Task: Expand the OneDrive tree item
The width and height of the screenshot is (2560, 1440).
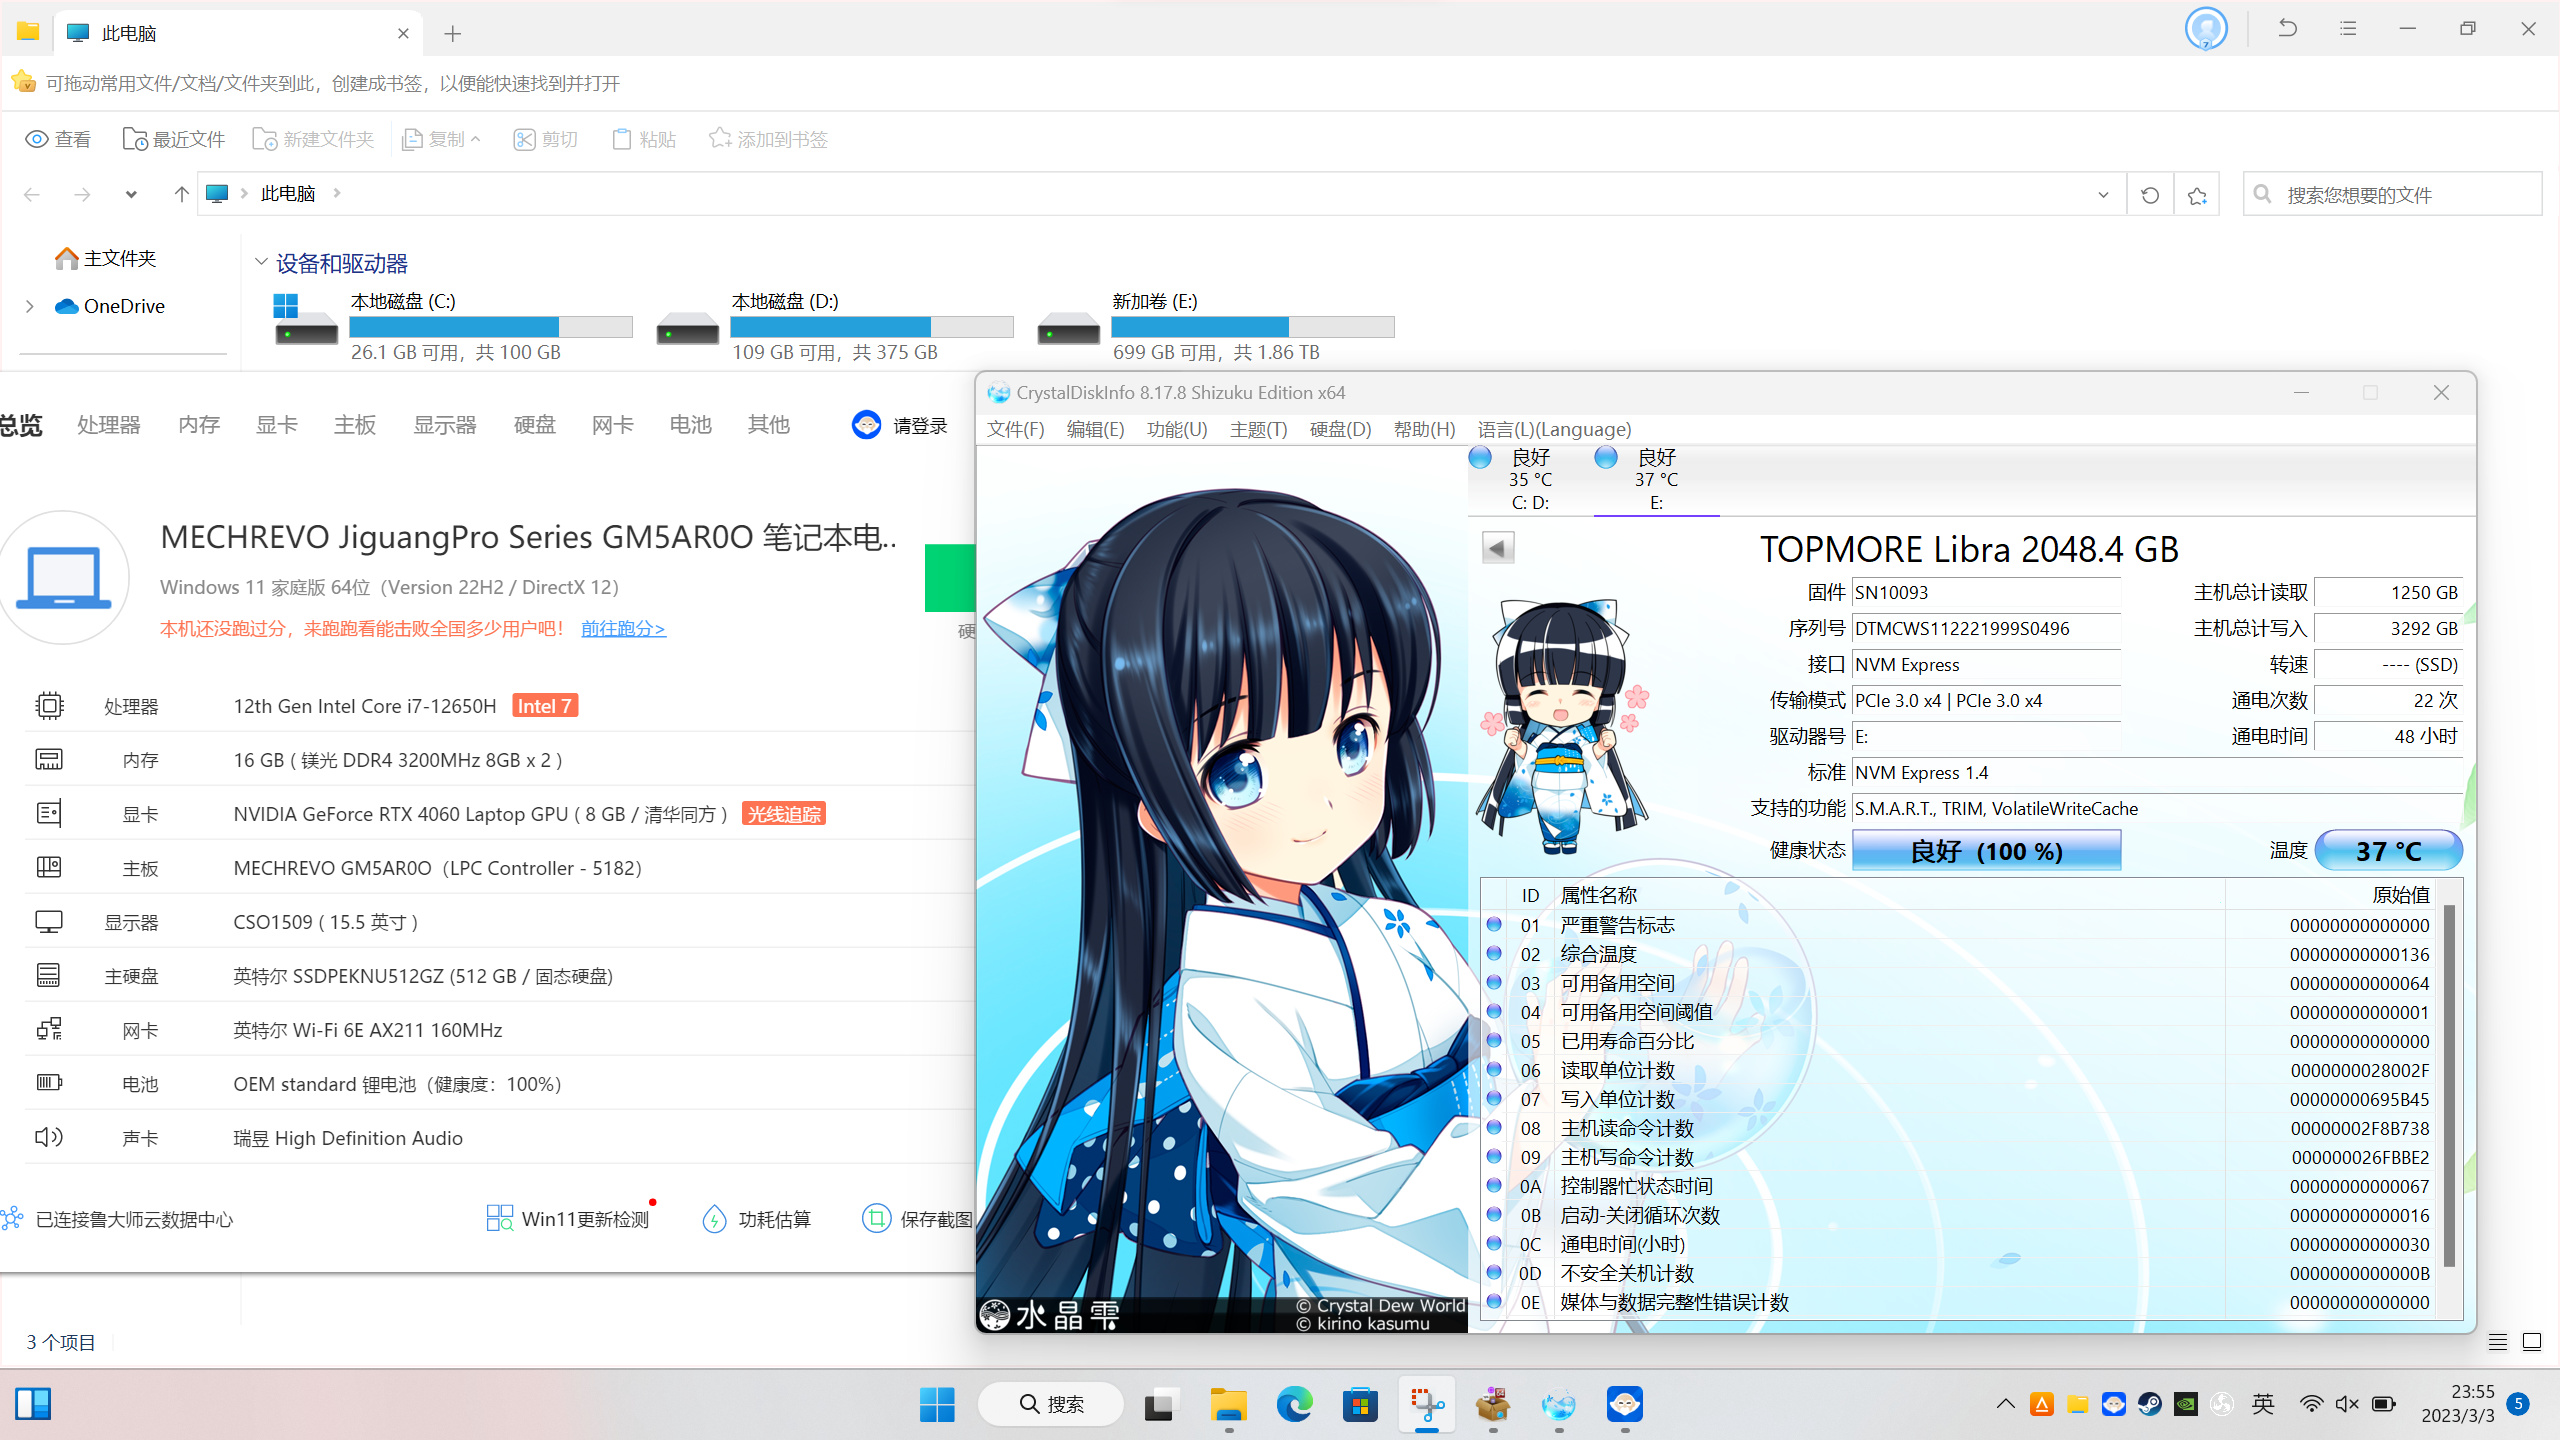Action: 30,306
